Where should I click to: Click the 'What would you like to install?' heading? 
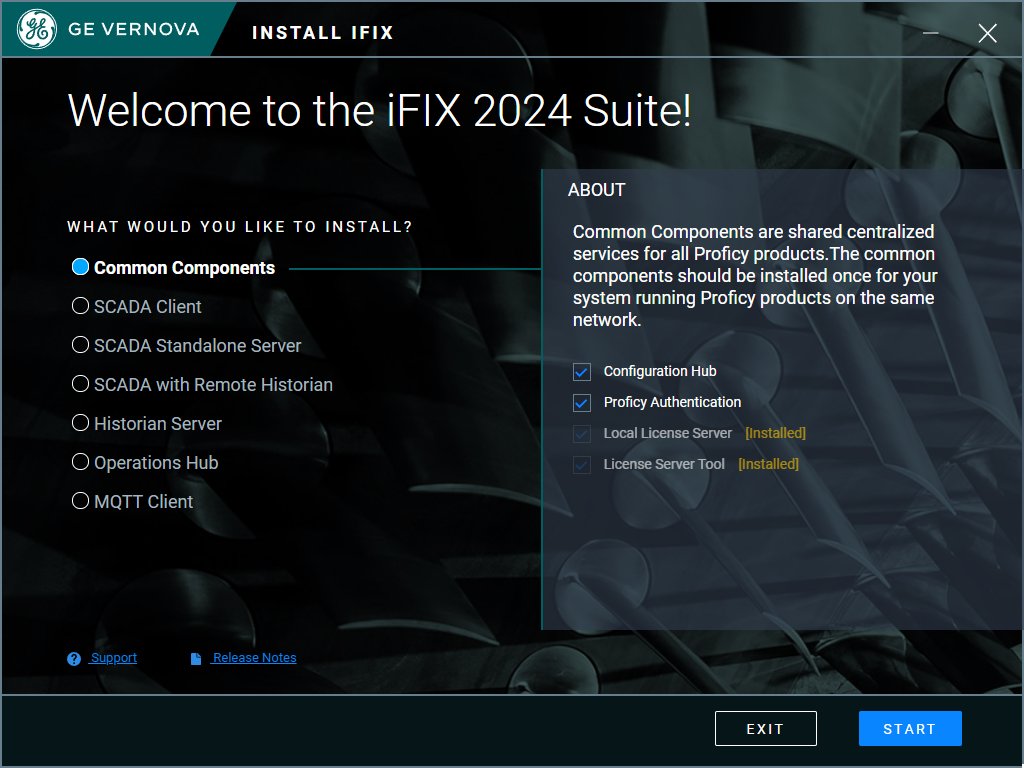pos(240,227)
